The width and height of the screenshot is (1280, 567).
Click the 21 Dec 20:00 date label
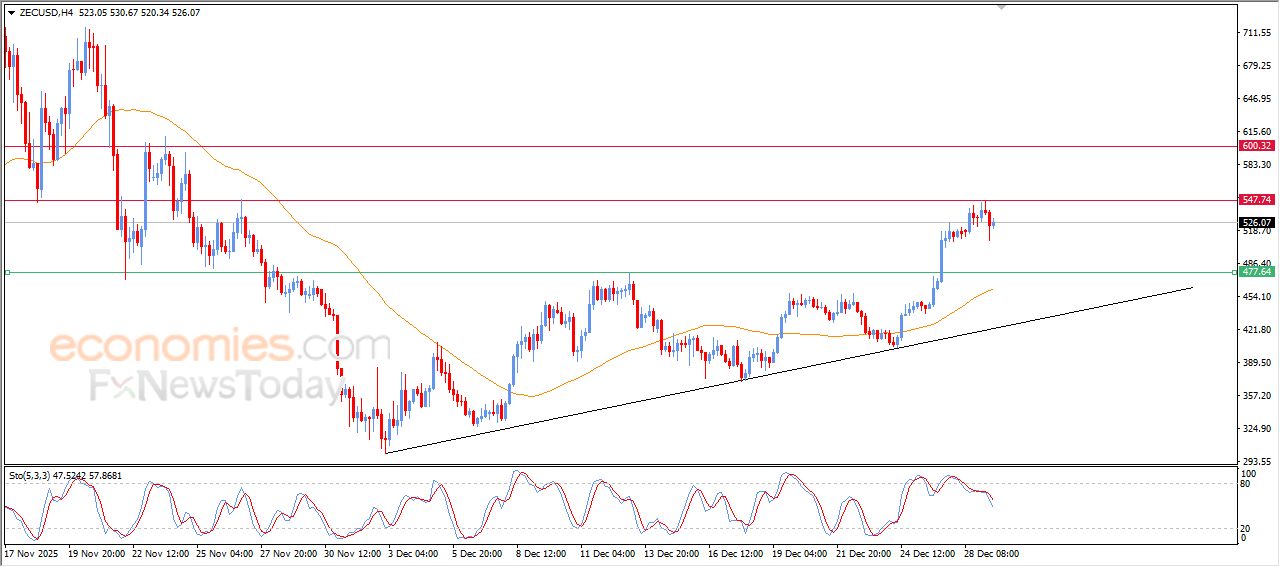pyautogui.click(x=865, y=553)
